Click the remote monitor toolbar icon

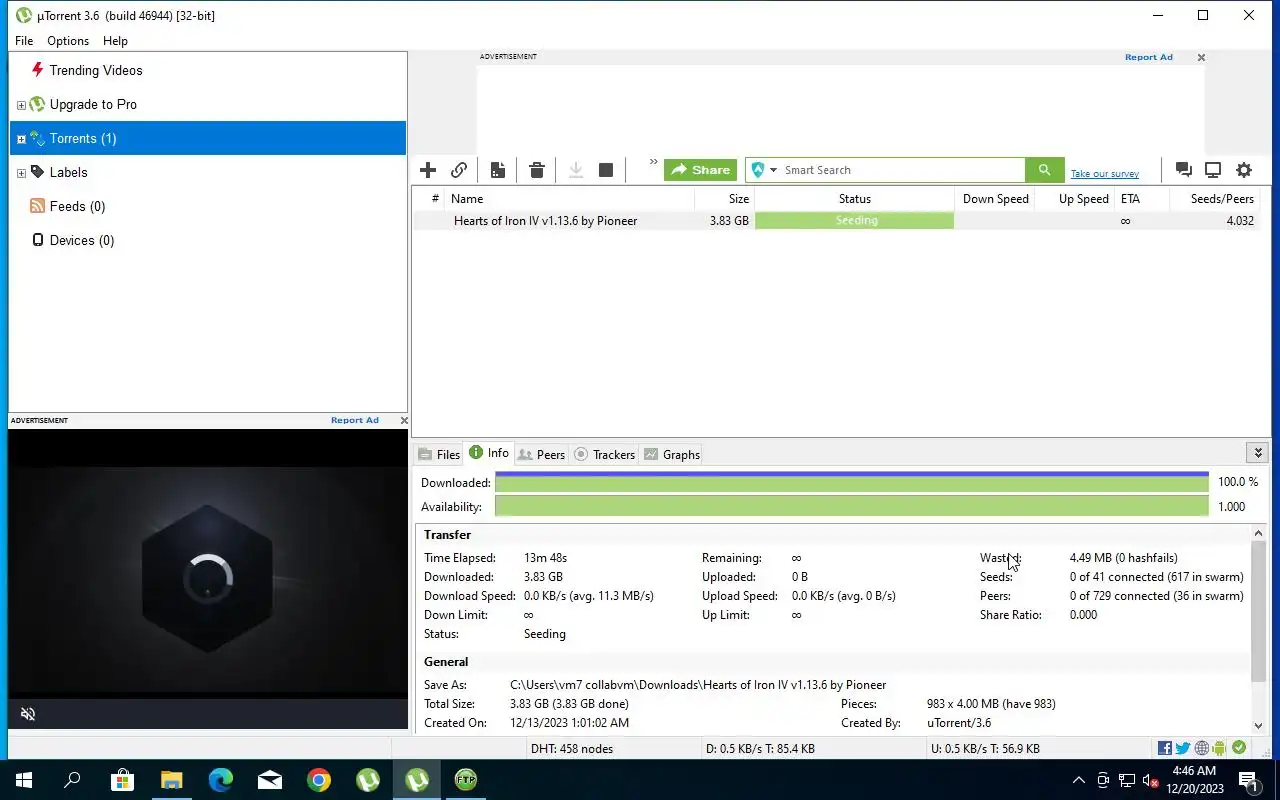click(x=1213, y=170)
